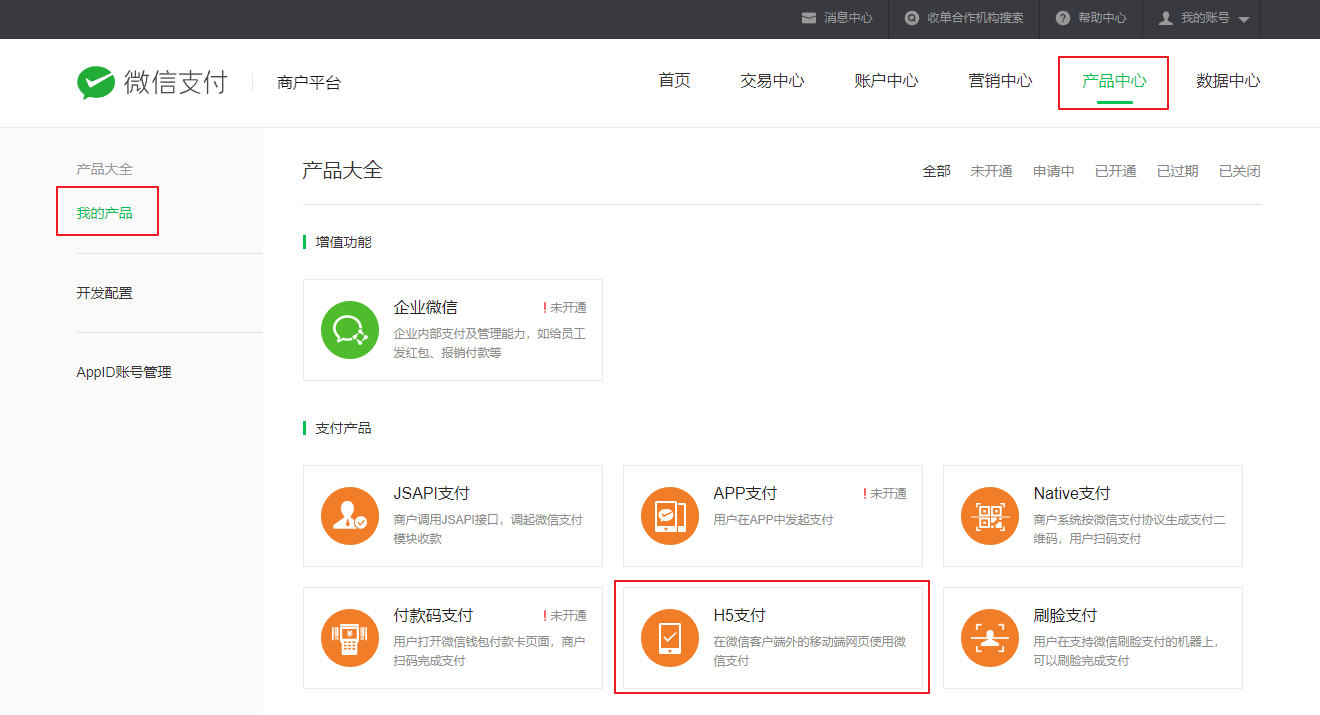This screenshot has width=1320, height=715.
Task: Click the JSAPI支付 product title
Action: pos(431,493)
